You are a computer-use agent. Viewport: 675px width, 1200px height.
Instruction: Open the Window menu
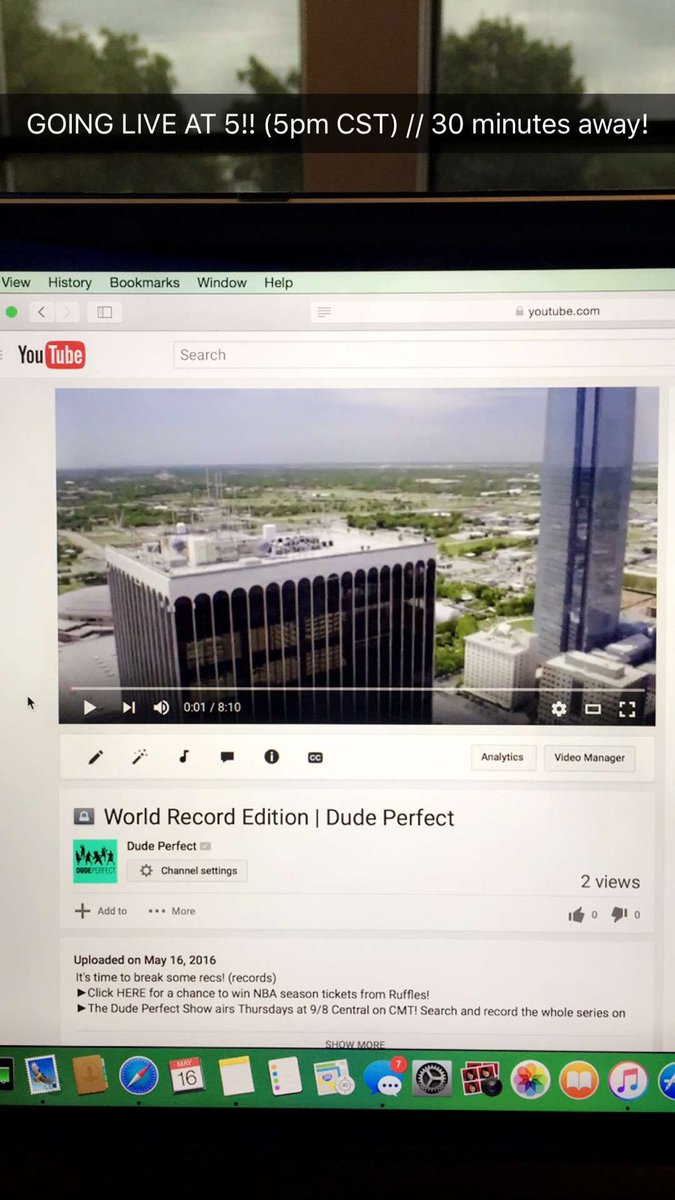pyautogui.click(x=222, y=283)
